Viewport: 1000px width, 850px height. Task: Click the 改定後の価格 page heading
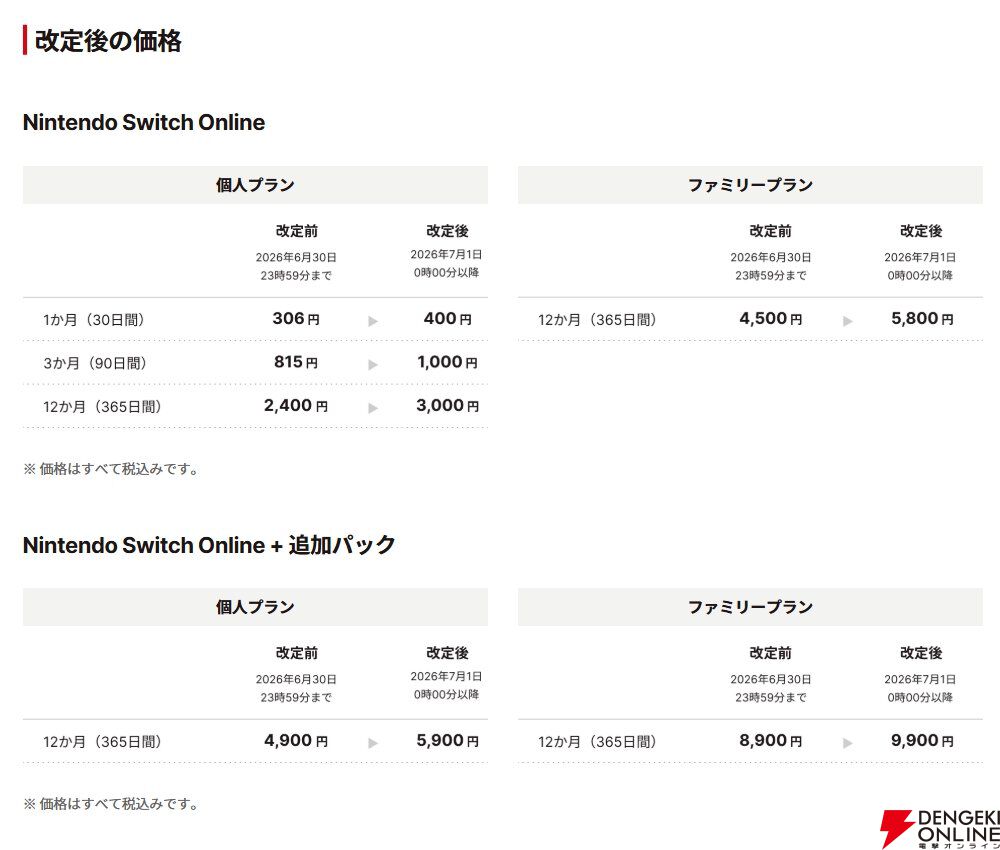(108, 41)
